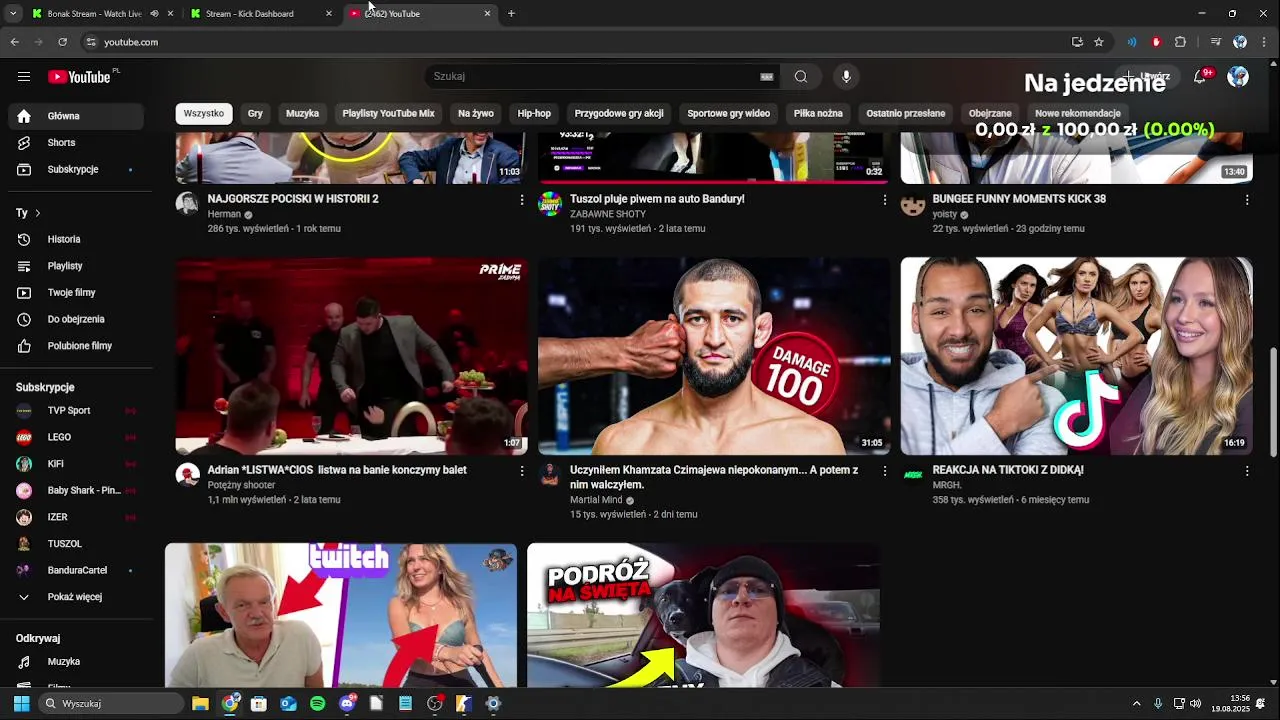Open options for Tuszol pluje piwem video
Screen dimensions: 1280x720
click(x=884, y=200)
